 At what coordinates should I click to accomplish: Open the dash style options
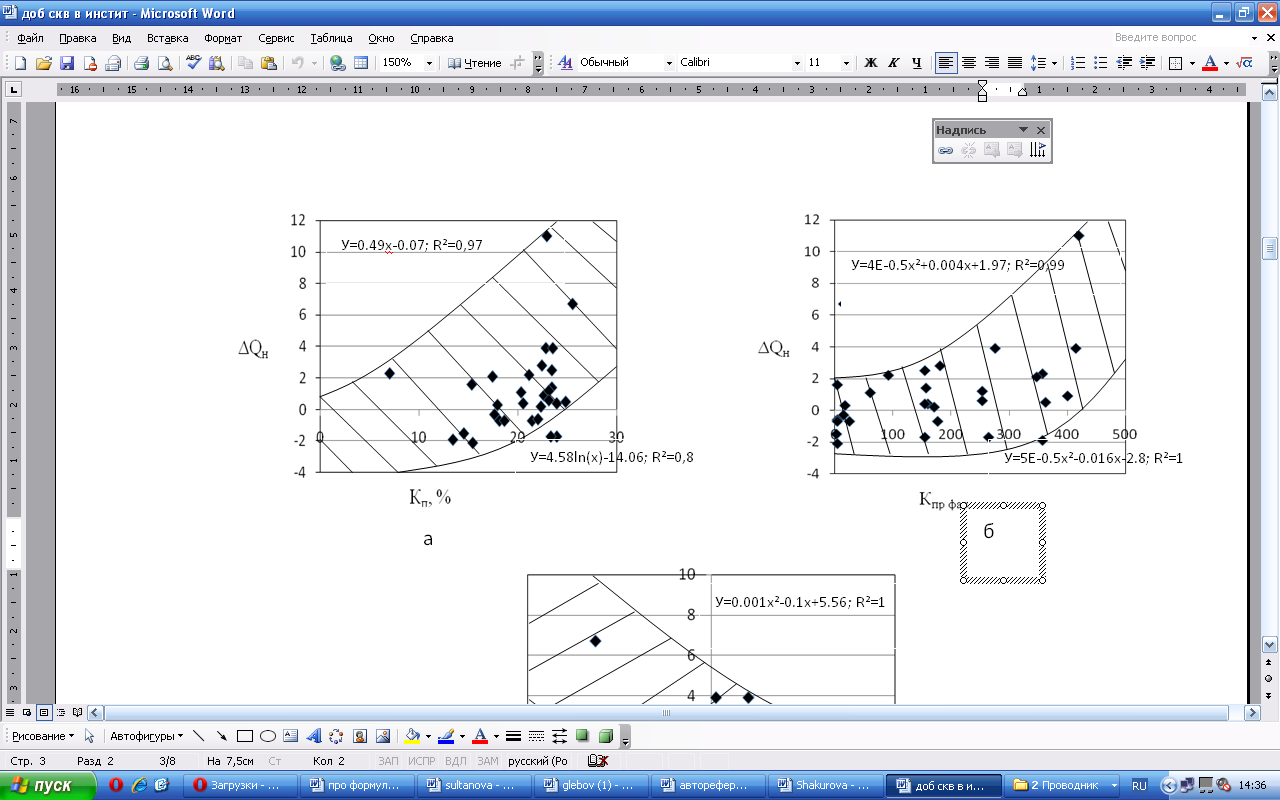pos(536,736)
